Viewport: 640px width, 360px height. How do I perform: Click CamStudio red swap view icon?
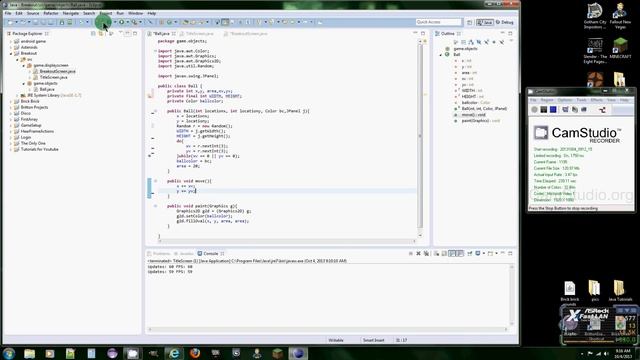pos(602,109)
